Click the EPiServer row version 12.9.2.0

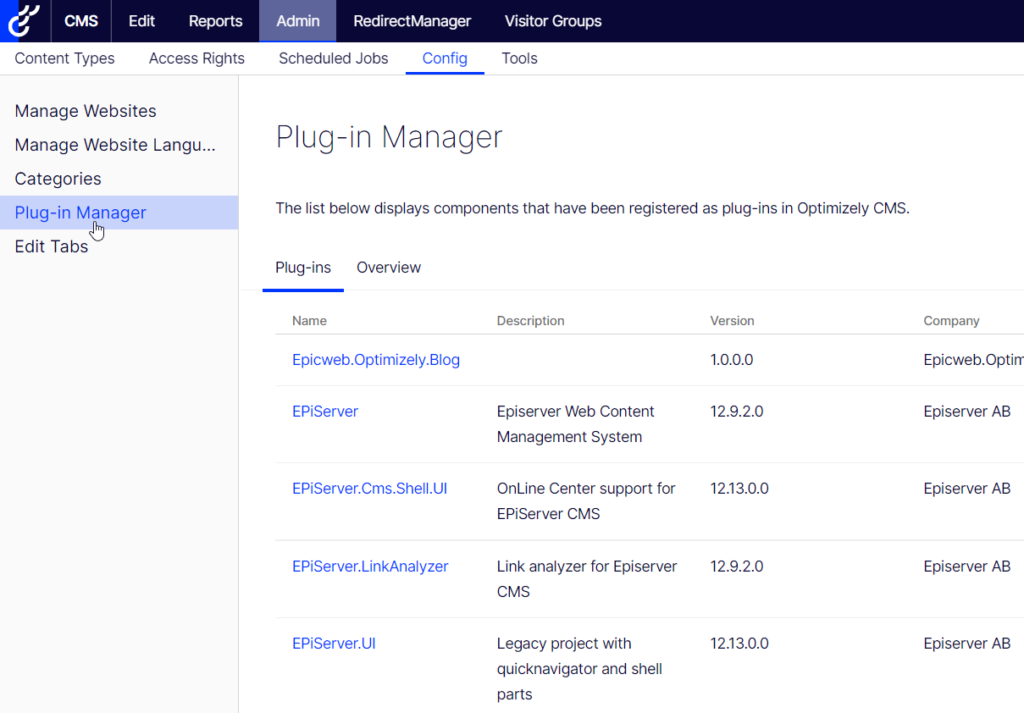[x=737, y=411]
